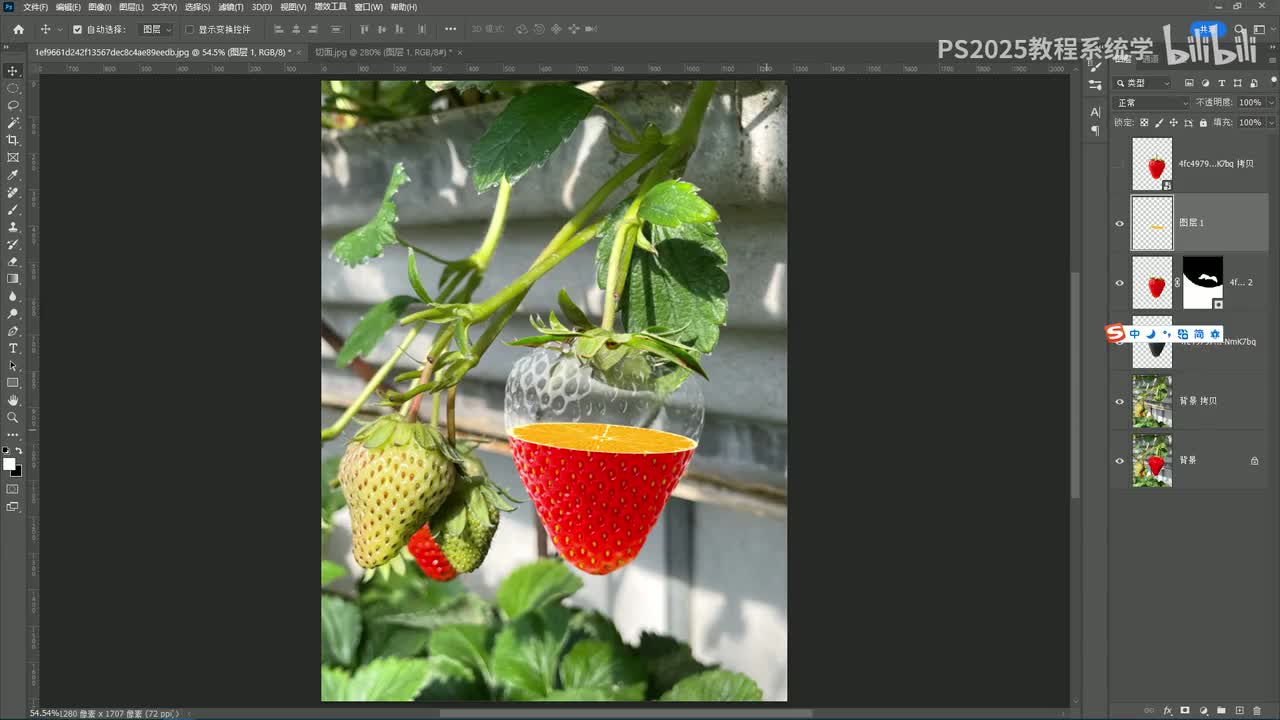1280x720 pixels.
Task: Expand the 不透明度 opacity dropdown arrow
Action: point(1271,103)
